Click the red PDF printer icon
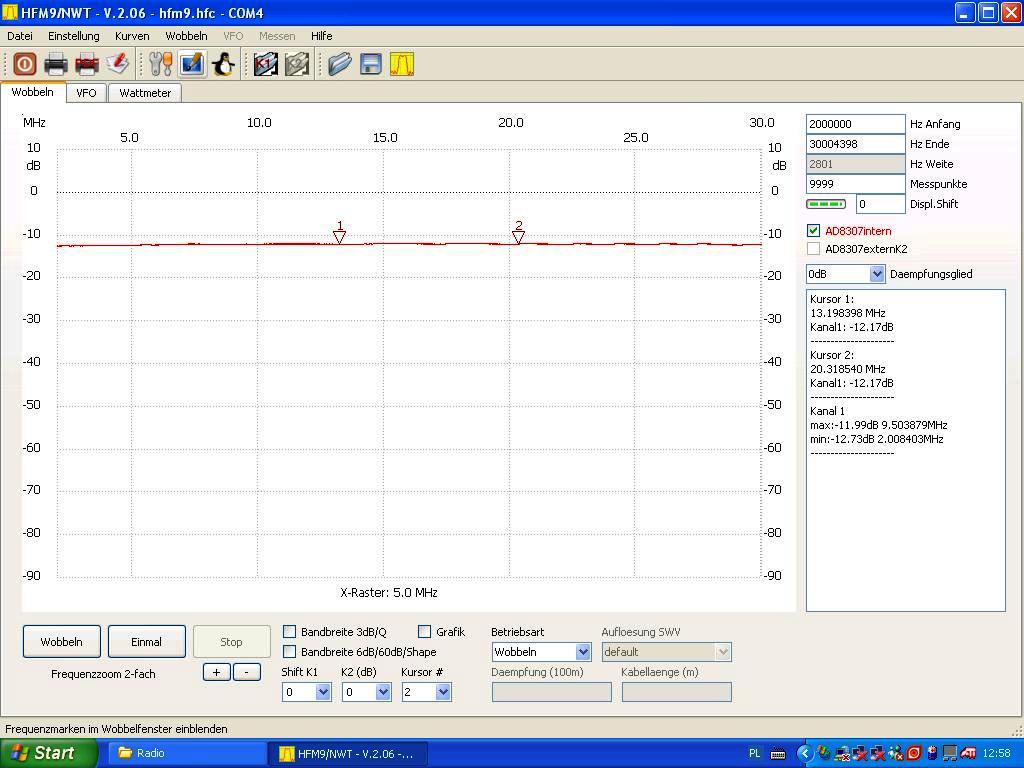The image size is (1024, 768). tap(87, 64)
